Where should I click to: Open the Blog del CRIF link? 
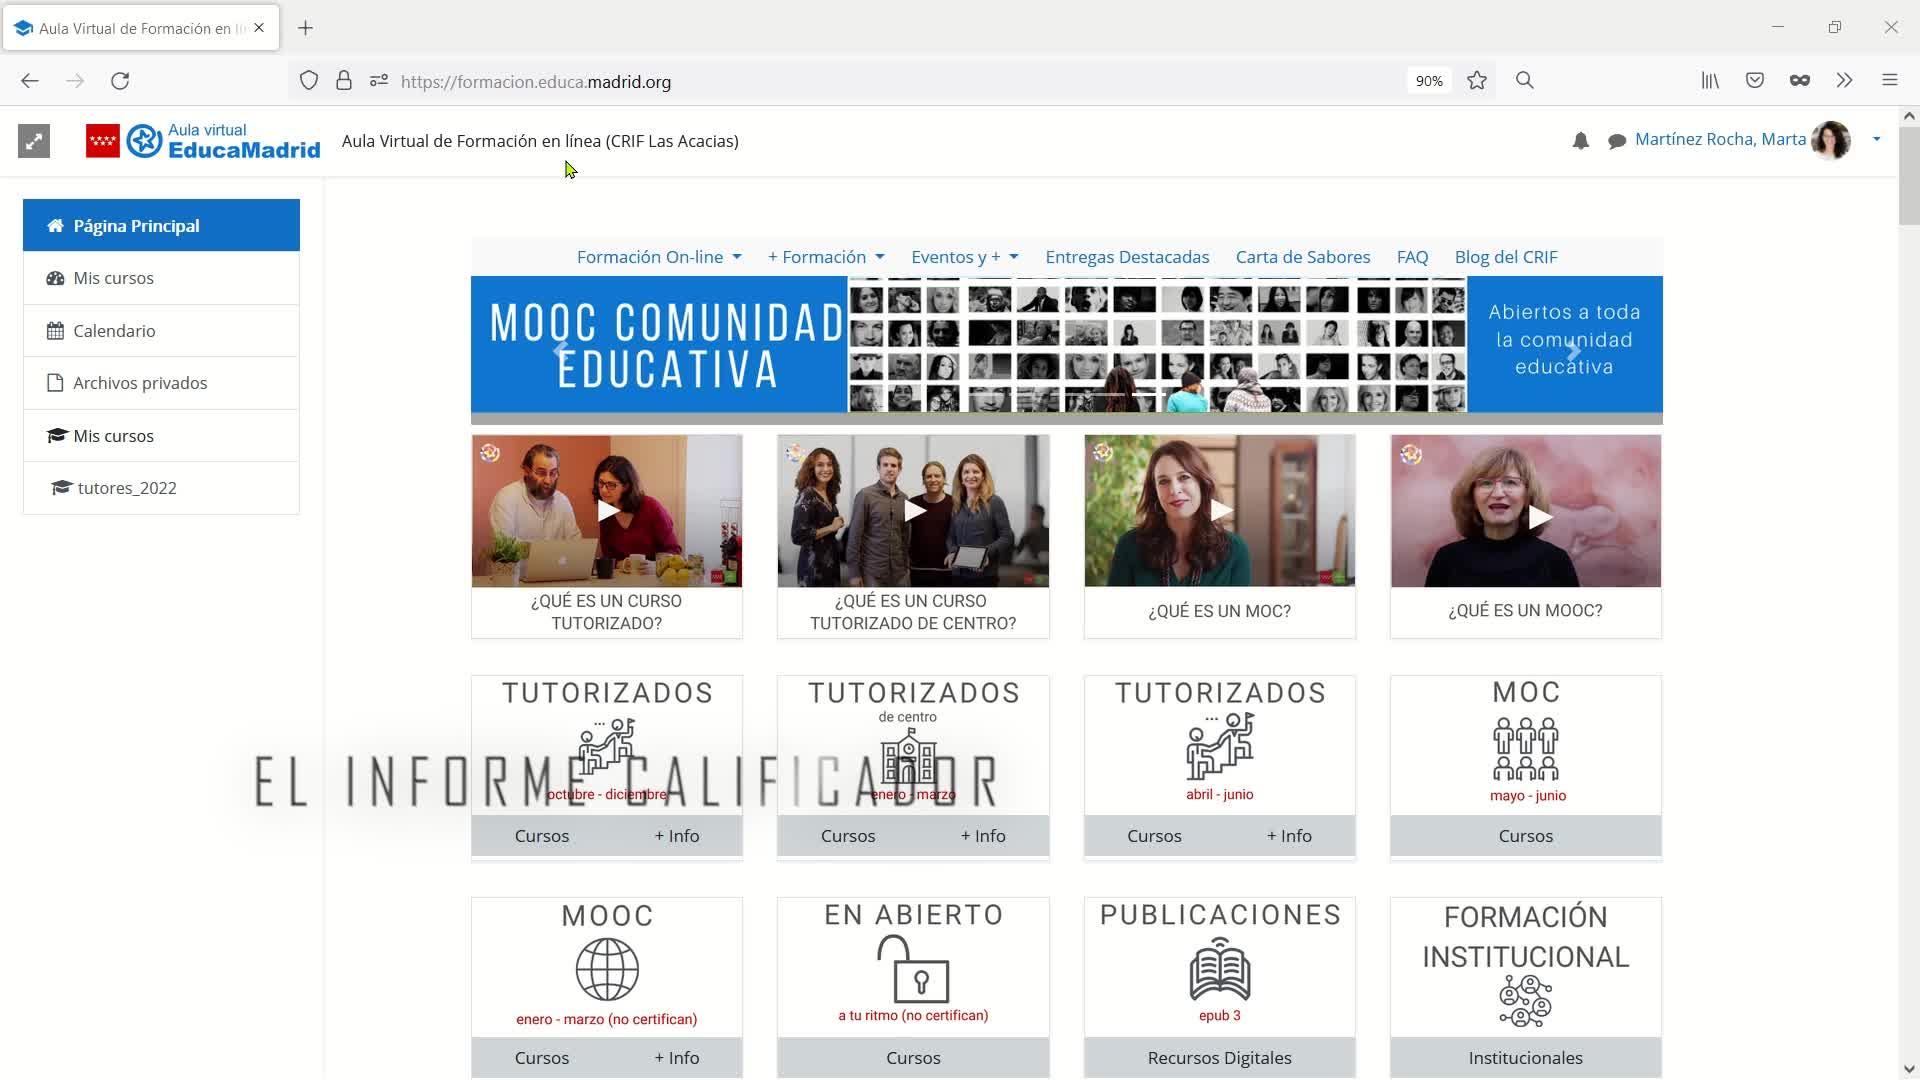coord(1505,257)
